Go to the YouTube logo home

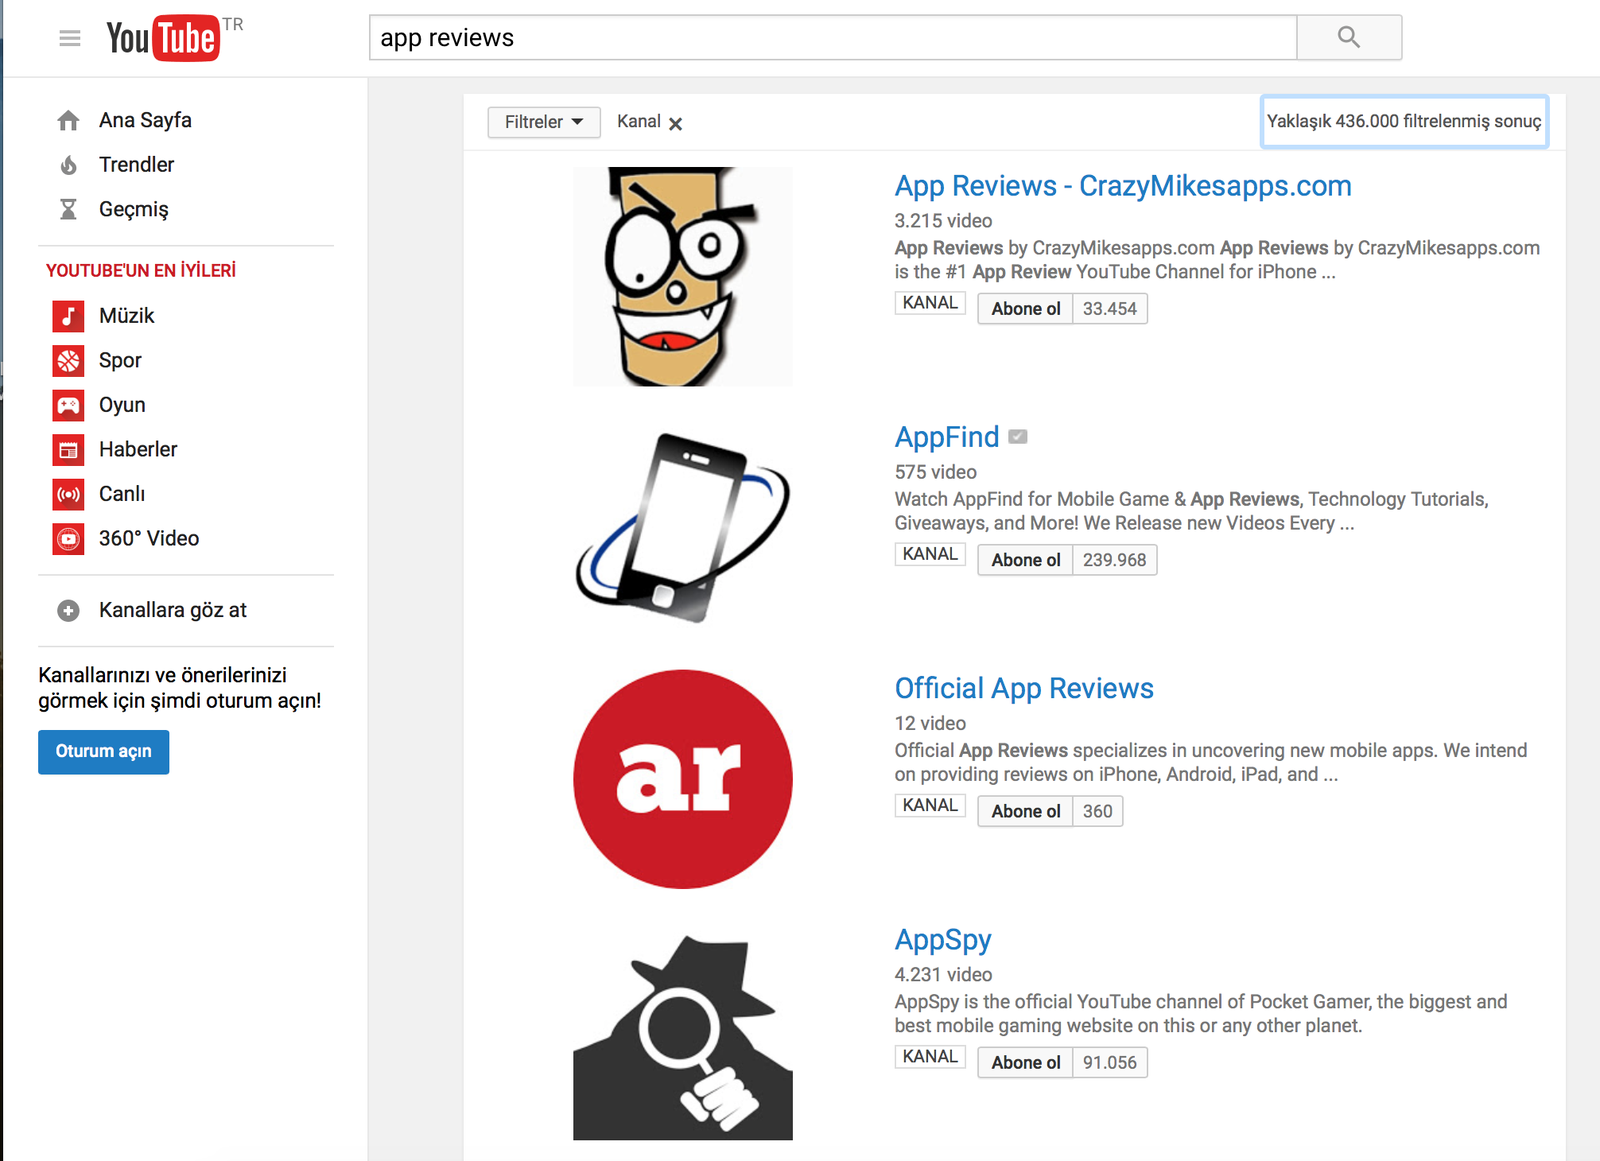coord(163,38)
